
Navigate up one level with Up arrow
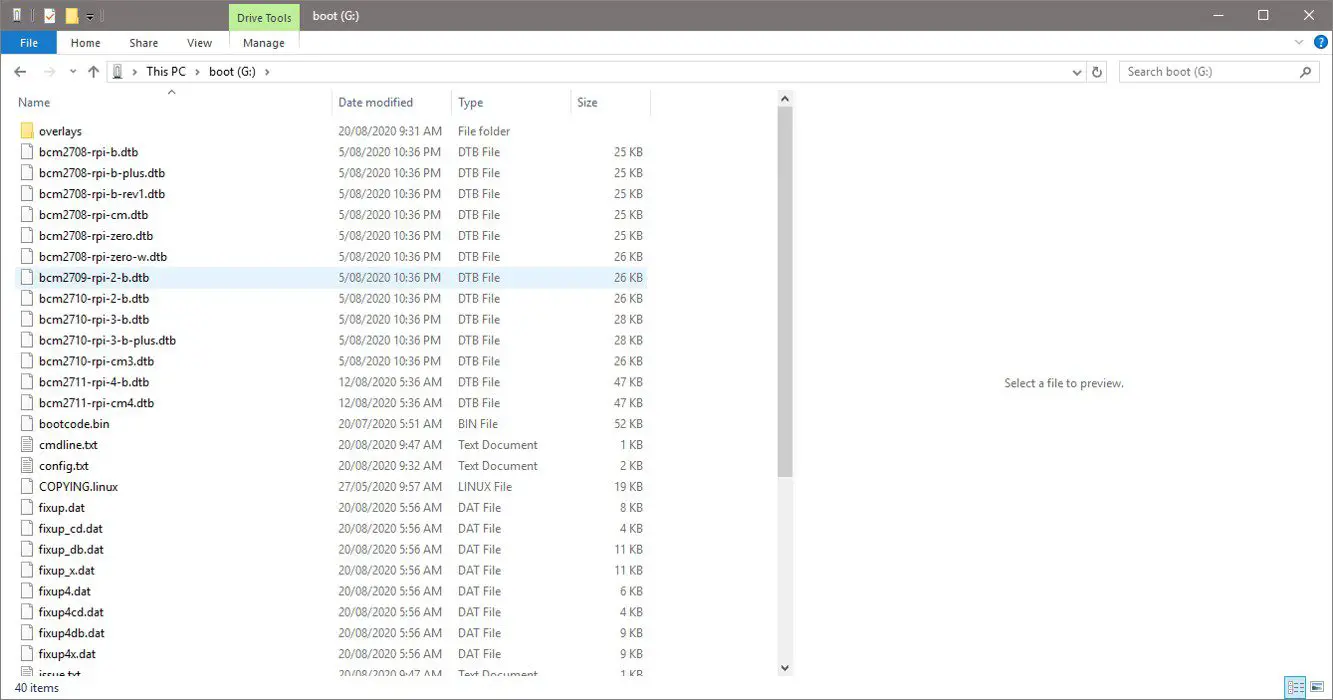[x=94, y=72]
